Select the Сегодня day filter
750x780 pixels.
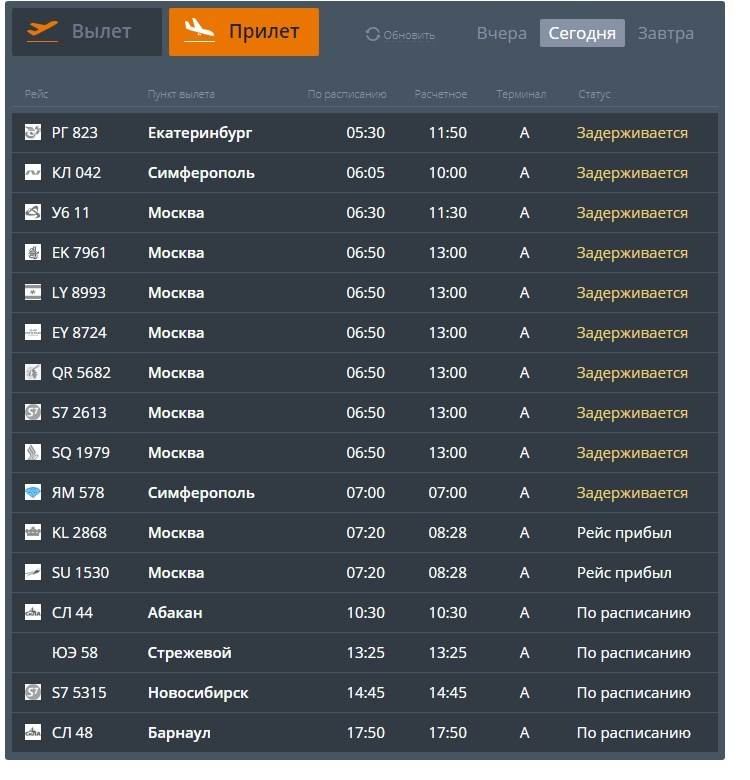[x=582, y=33]
